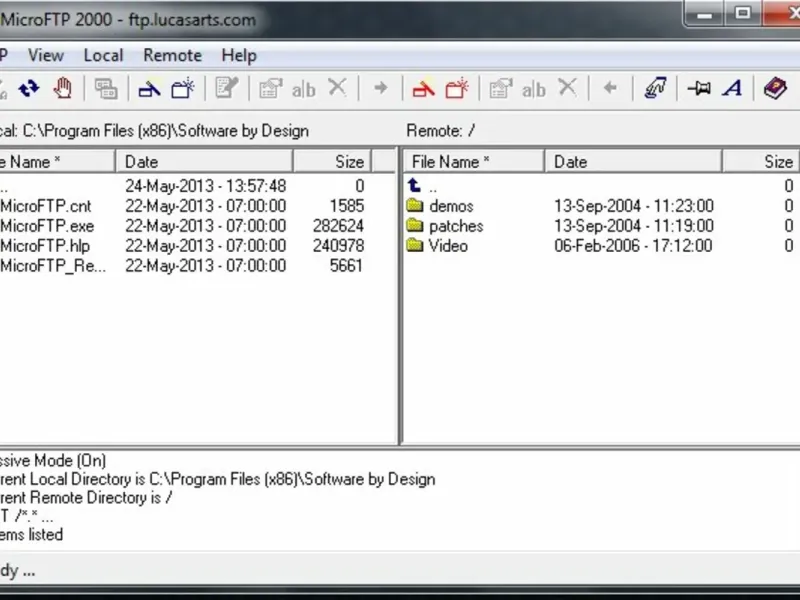Click the folder icon beside patches
800x600 pixels.
pyautogui.click(x=415, y=226)
